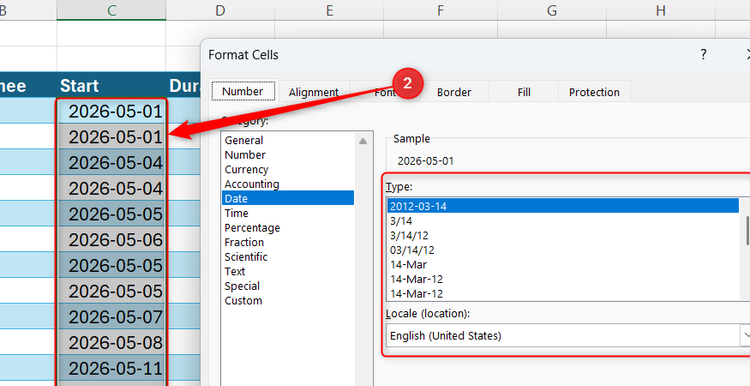This screenshot has height=386, width=750.
Task: Choose the 3/14 date type
Action: [563, 221]
